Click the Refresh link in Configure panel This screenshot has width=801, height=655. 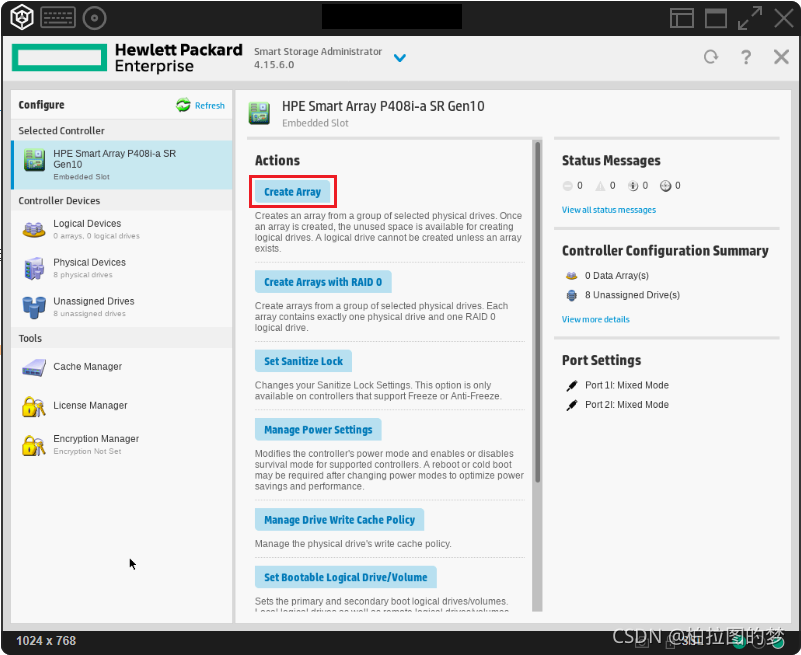pos(209,106)
